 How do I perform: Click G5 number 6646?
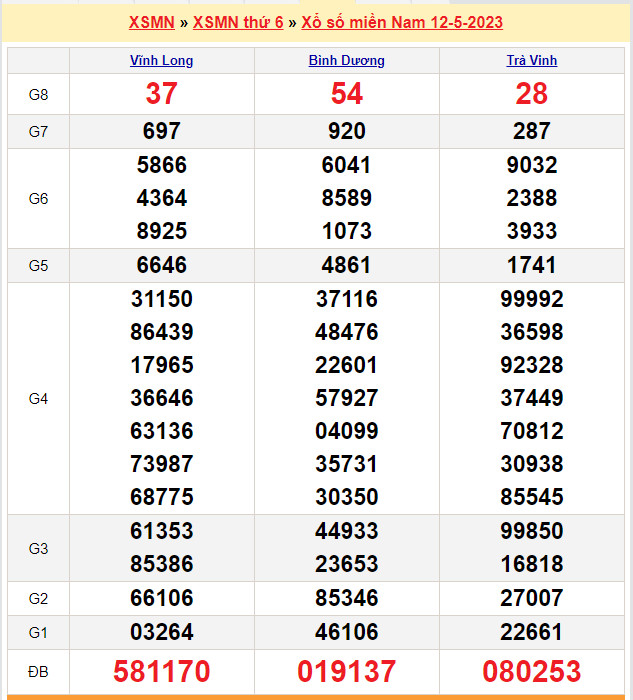[162, 265]
